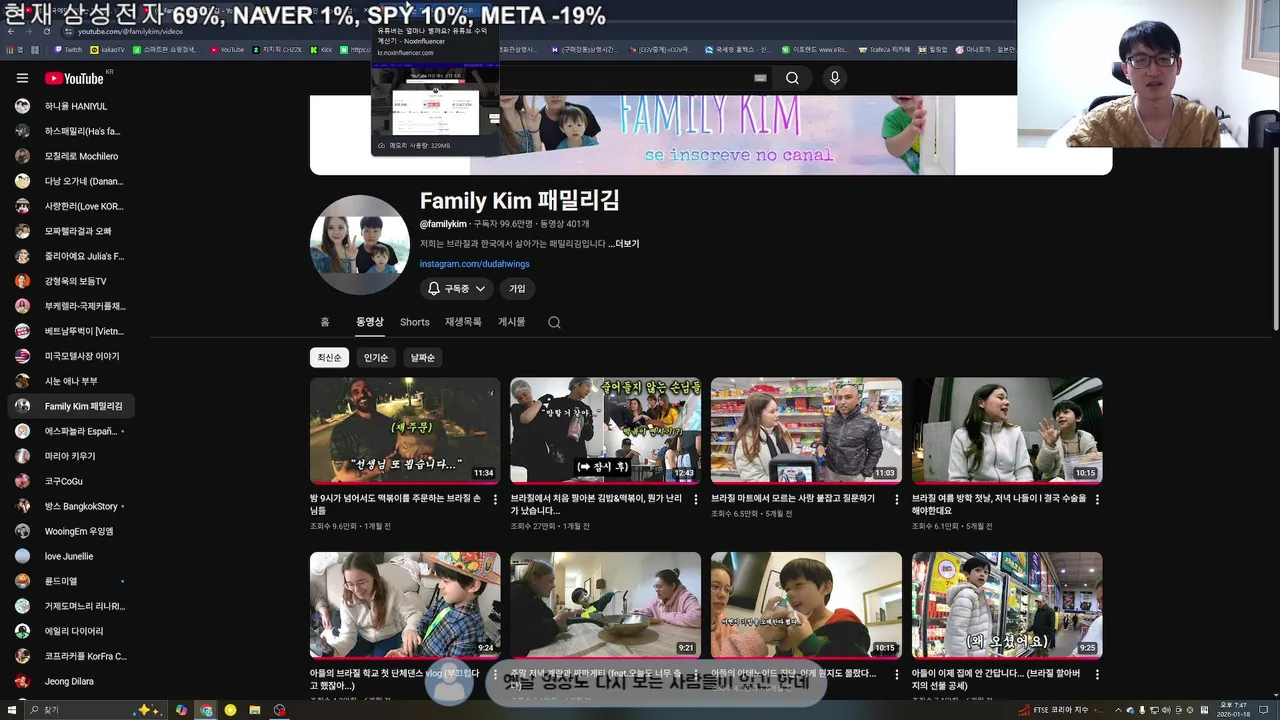Open 시눈 애나 부부 sidebar subscription

(x=70, y=381)
